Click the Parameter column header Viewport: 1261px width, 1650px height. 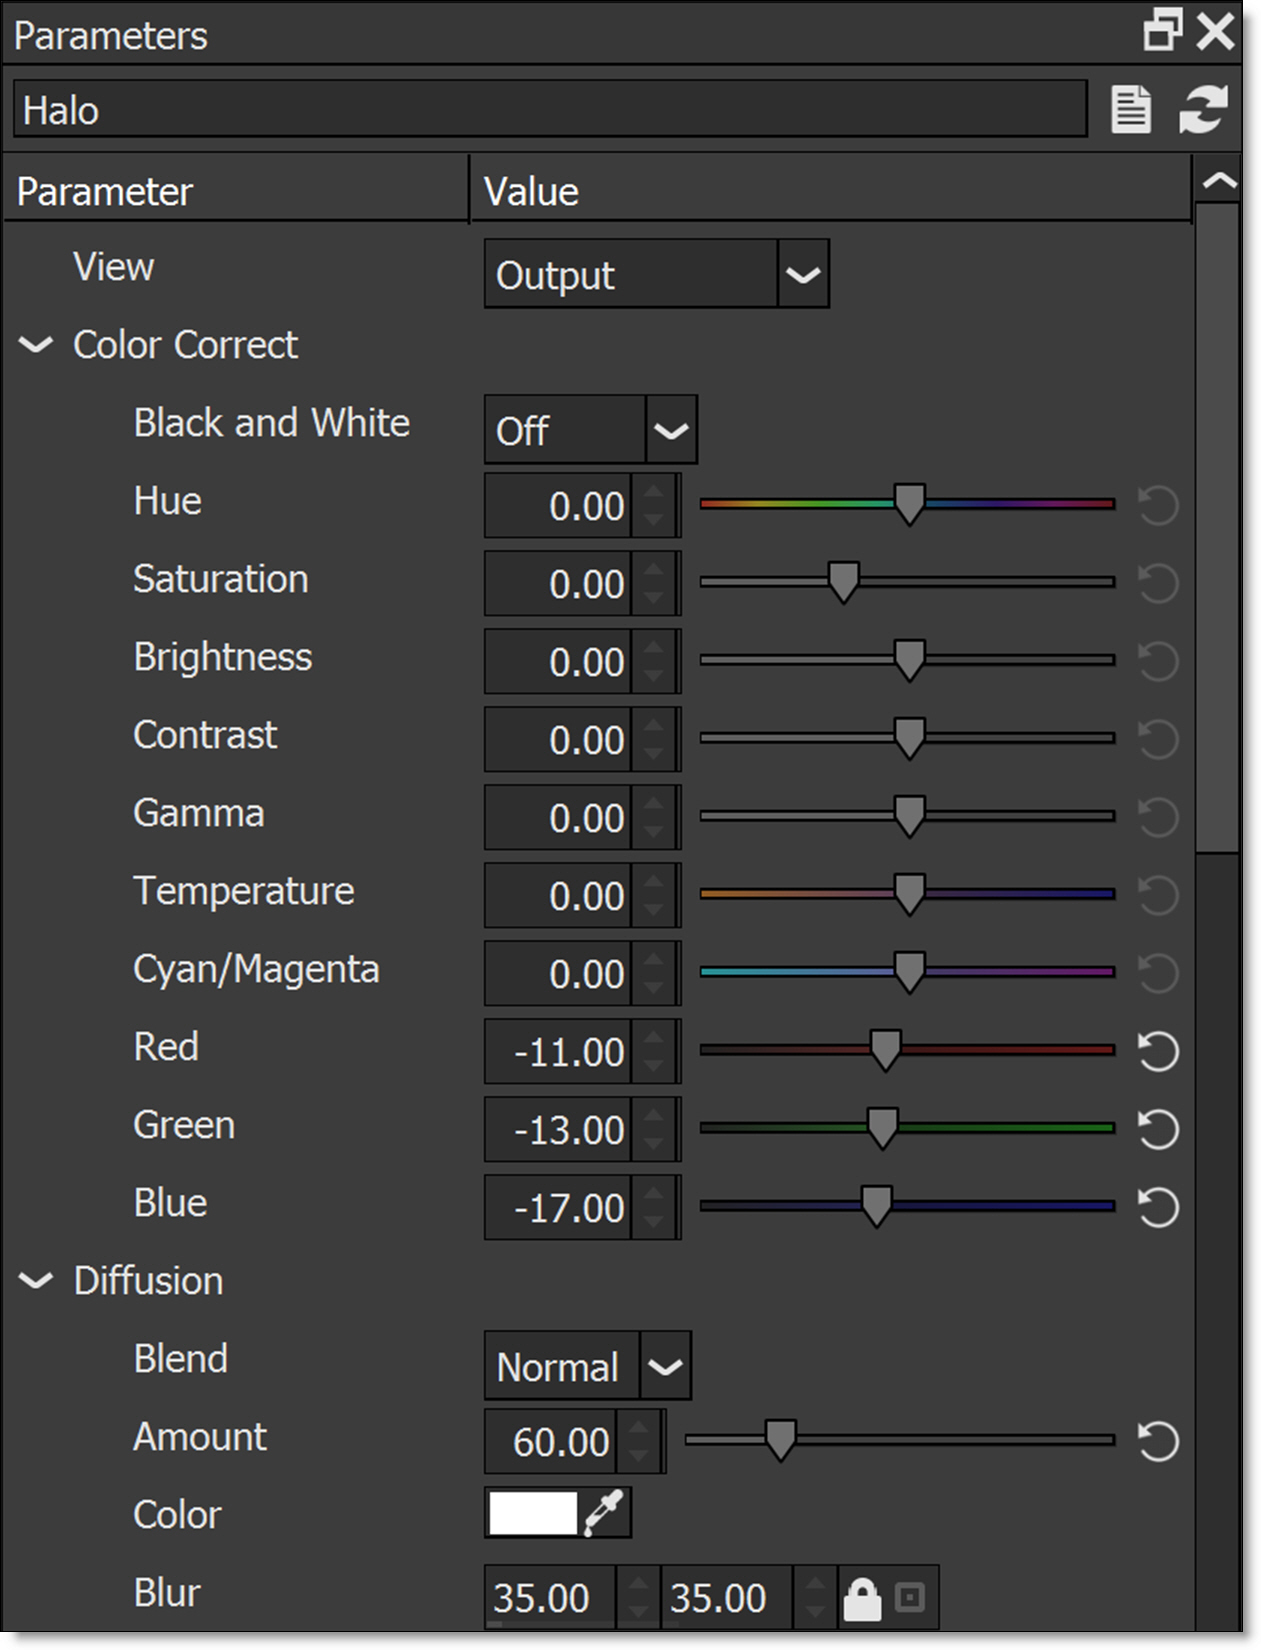(235, 191)
